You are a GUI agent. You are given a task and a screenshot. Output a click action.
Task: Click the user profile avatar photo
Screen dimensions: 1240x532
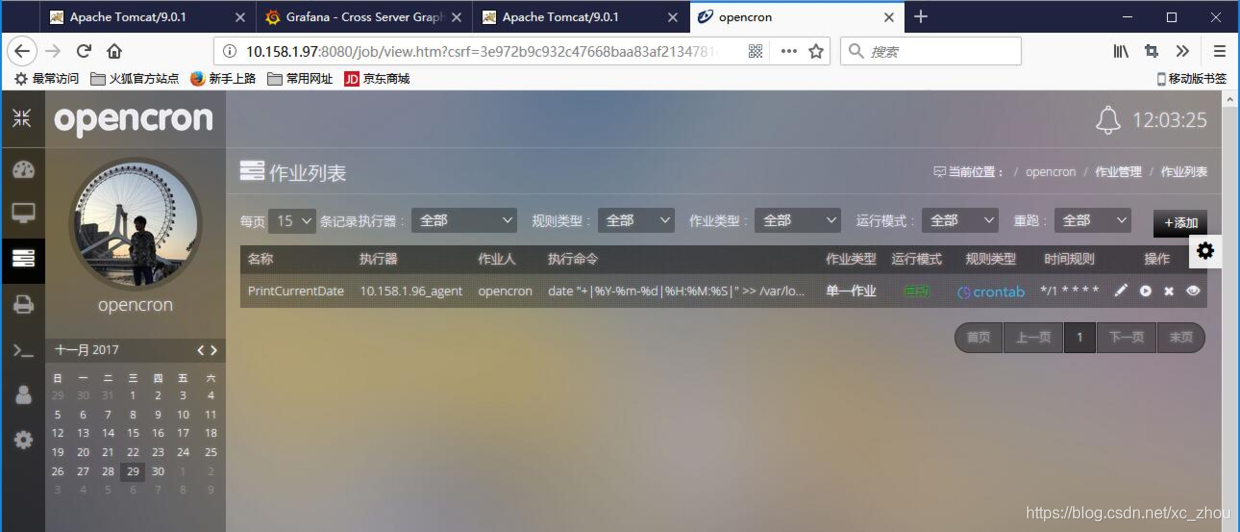coord(135,223)
